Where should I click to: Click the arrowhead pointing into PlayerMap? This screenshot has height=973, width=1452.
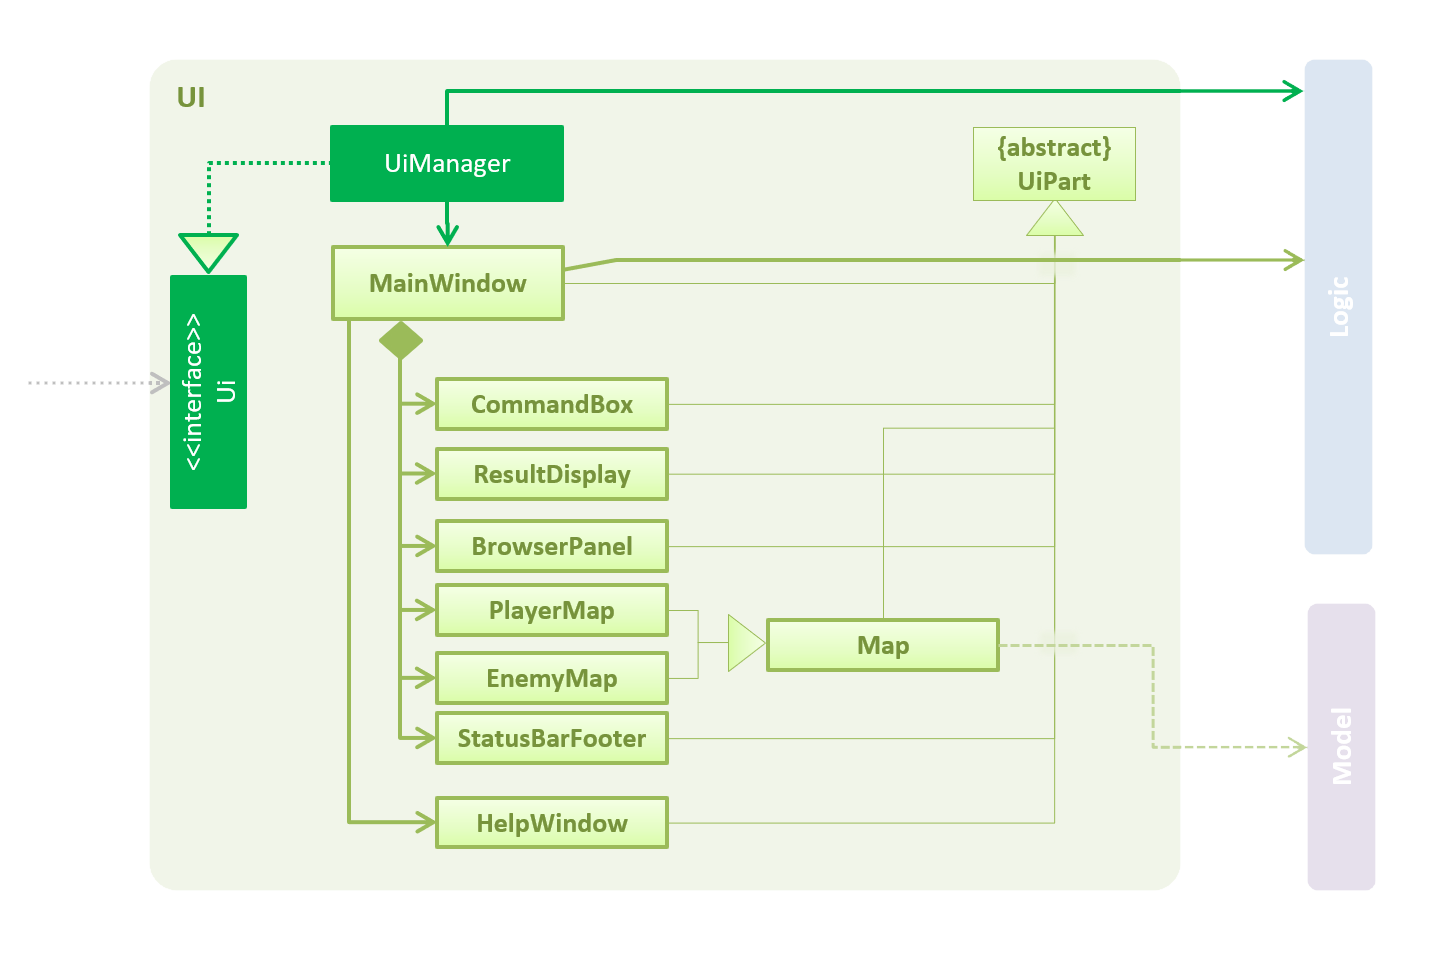tap(426, 610)
